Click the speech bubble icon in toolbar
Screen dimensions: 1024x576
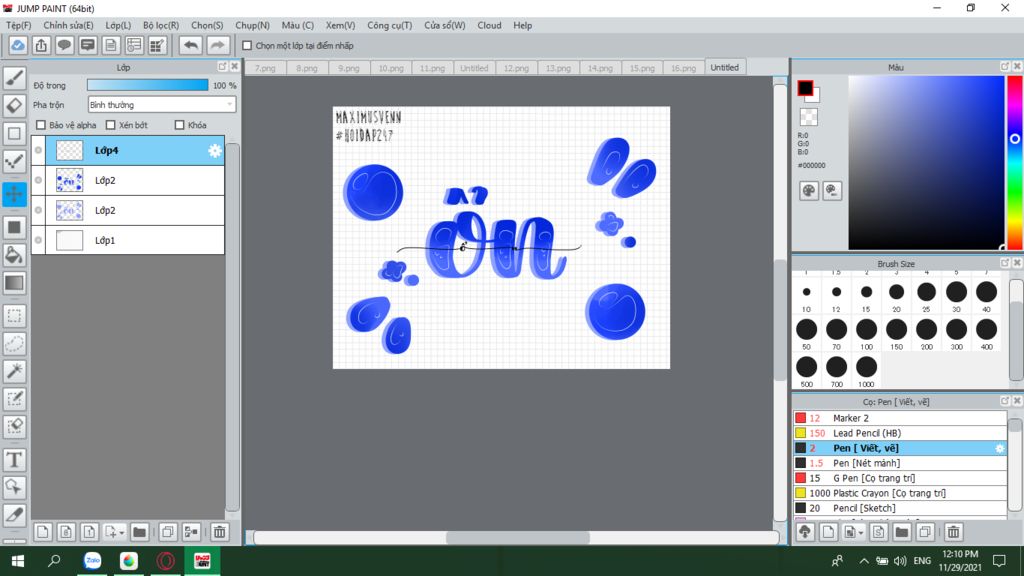[x=64, y=45]
